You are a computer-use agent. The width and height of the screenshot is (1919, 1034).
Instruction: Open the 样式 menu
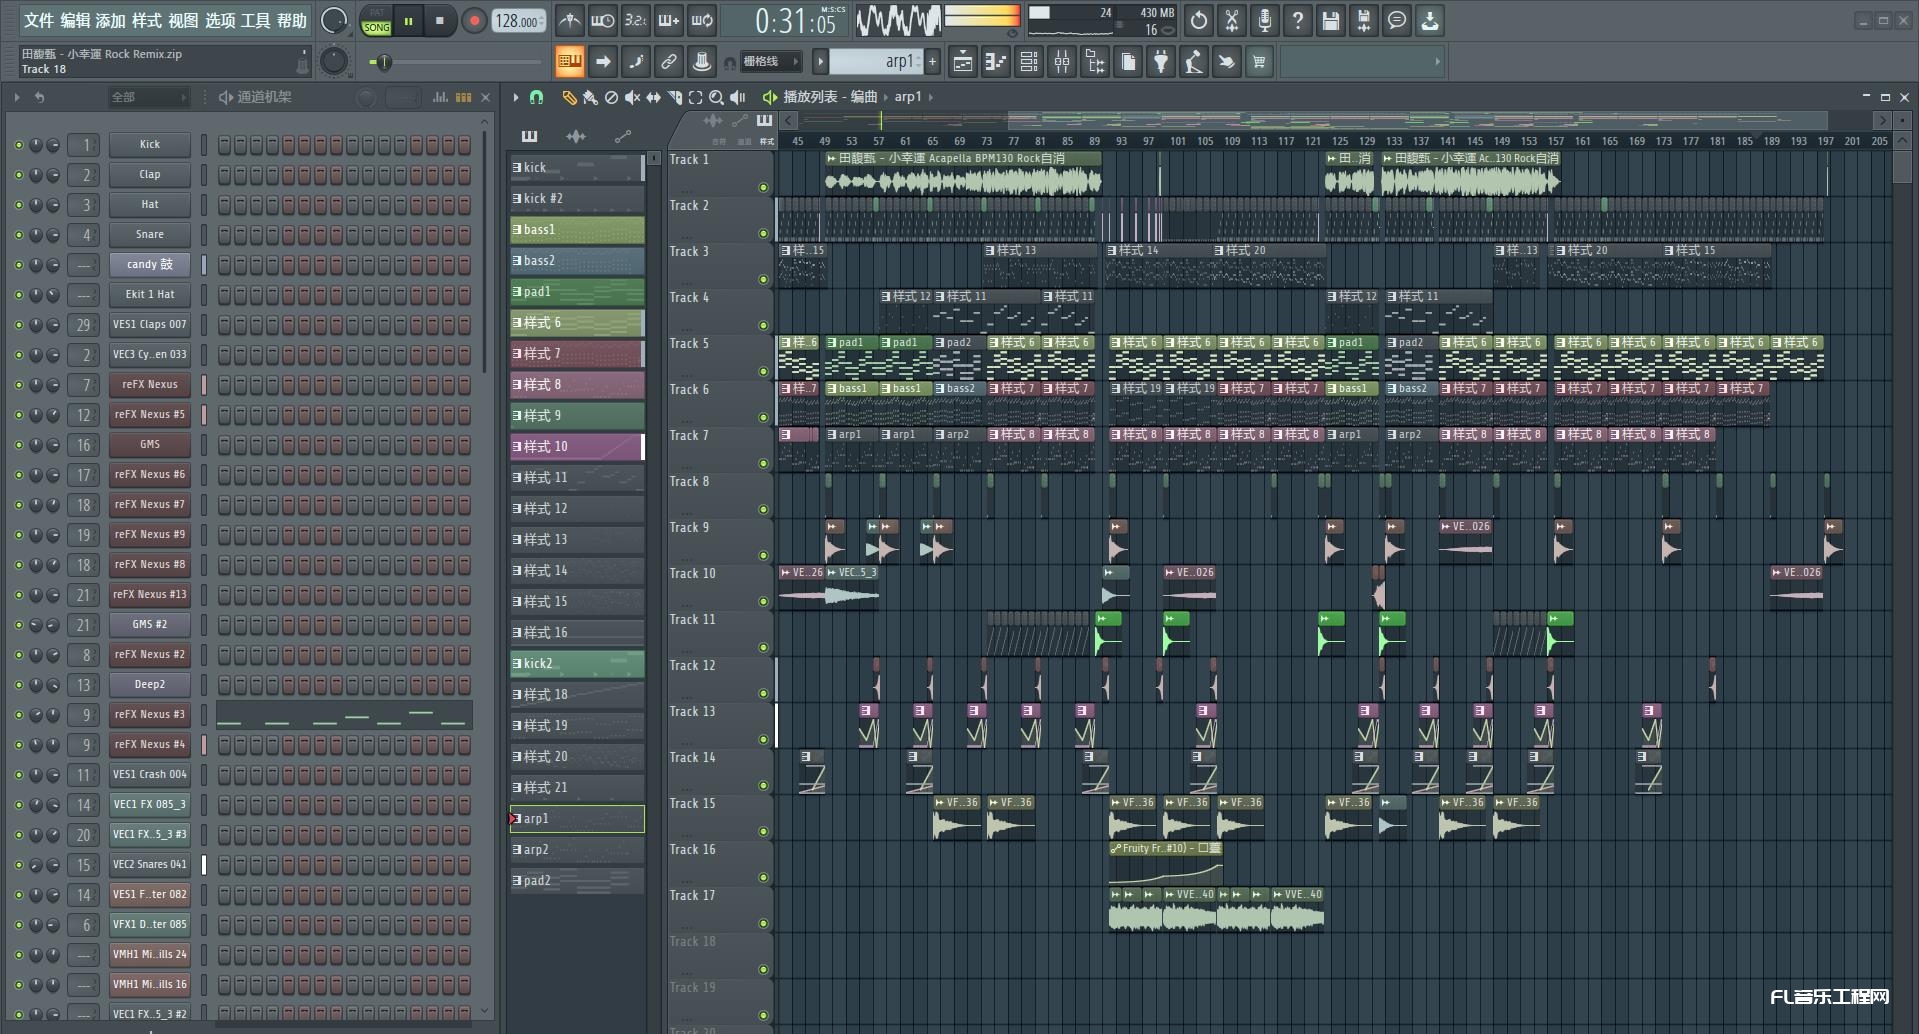click(147, 20)
